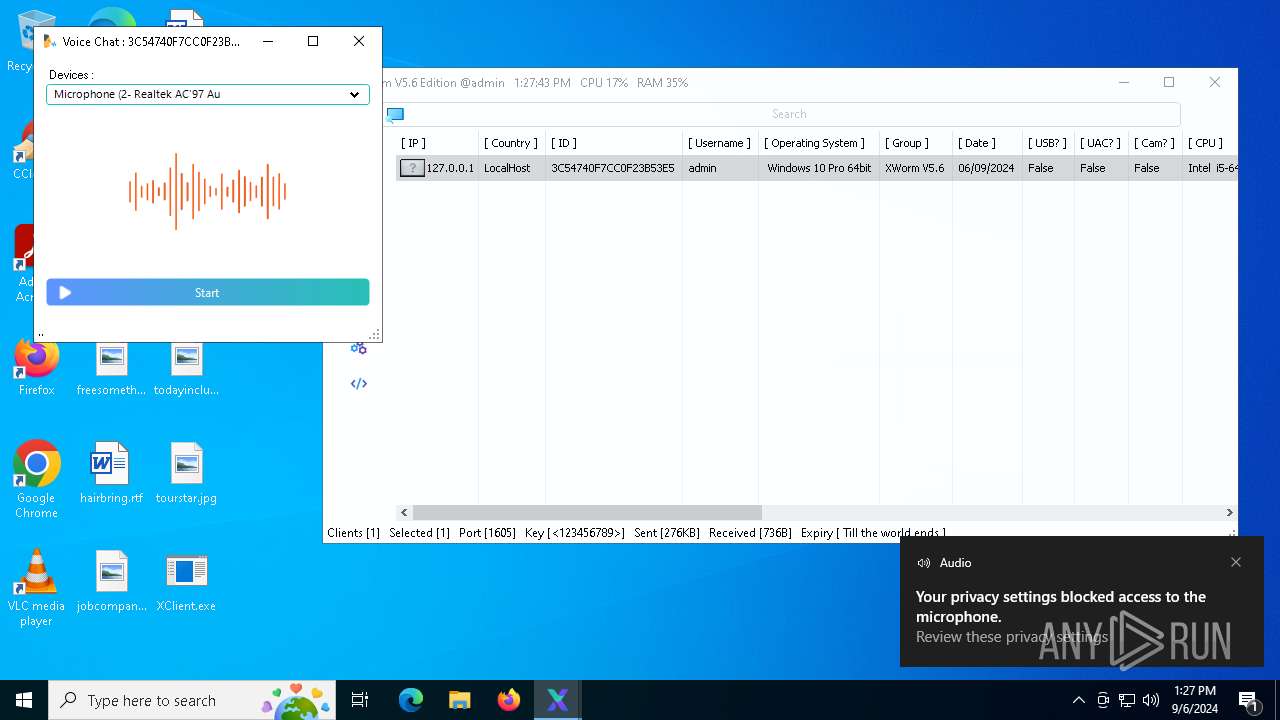Dismiss the Audio notification
Image resolution: width=1280 pixels, height=720 pixels.
click(x=1236, y=562)
